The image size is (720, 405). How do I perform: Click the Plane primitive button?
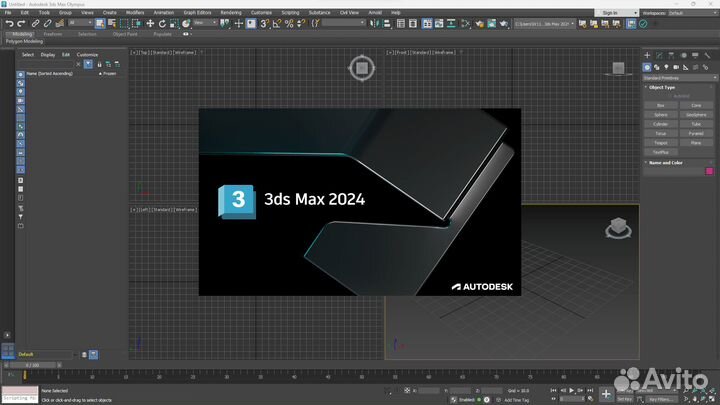696,143
